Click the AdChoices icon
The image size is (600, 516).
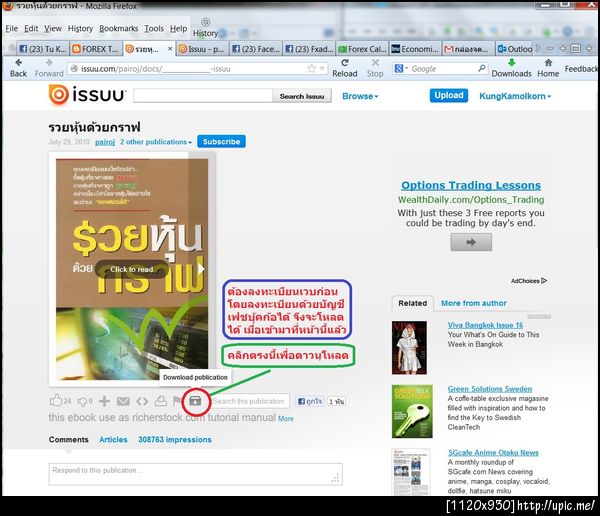point(544,281)
